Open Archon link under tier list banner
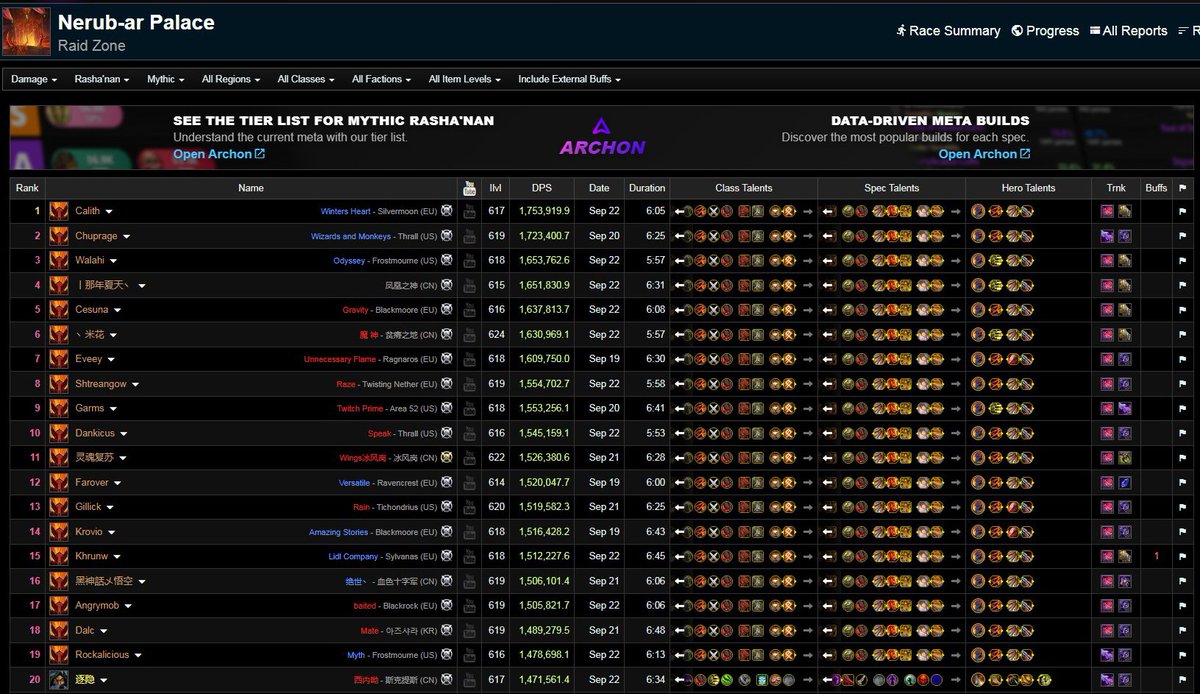This screenshot has height=694, width=1200. click(219, 154)
